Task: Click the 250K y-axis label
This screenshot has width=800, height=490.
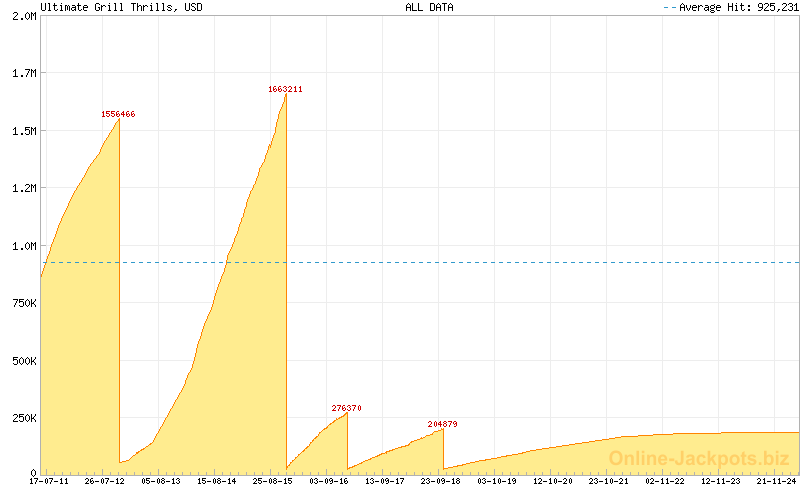Action: (x=23, y=417)
